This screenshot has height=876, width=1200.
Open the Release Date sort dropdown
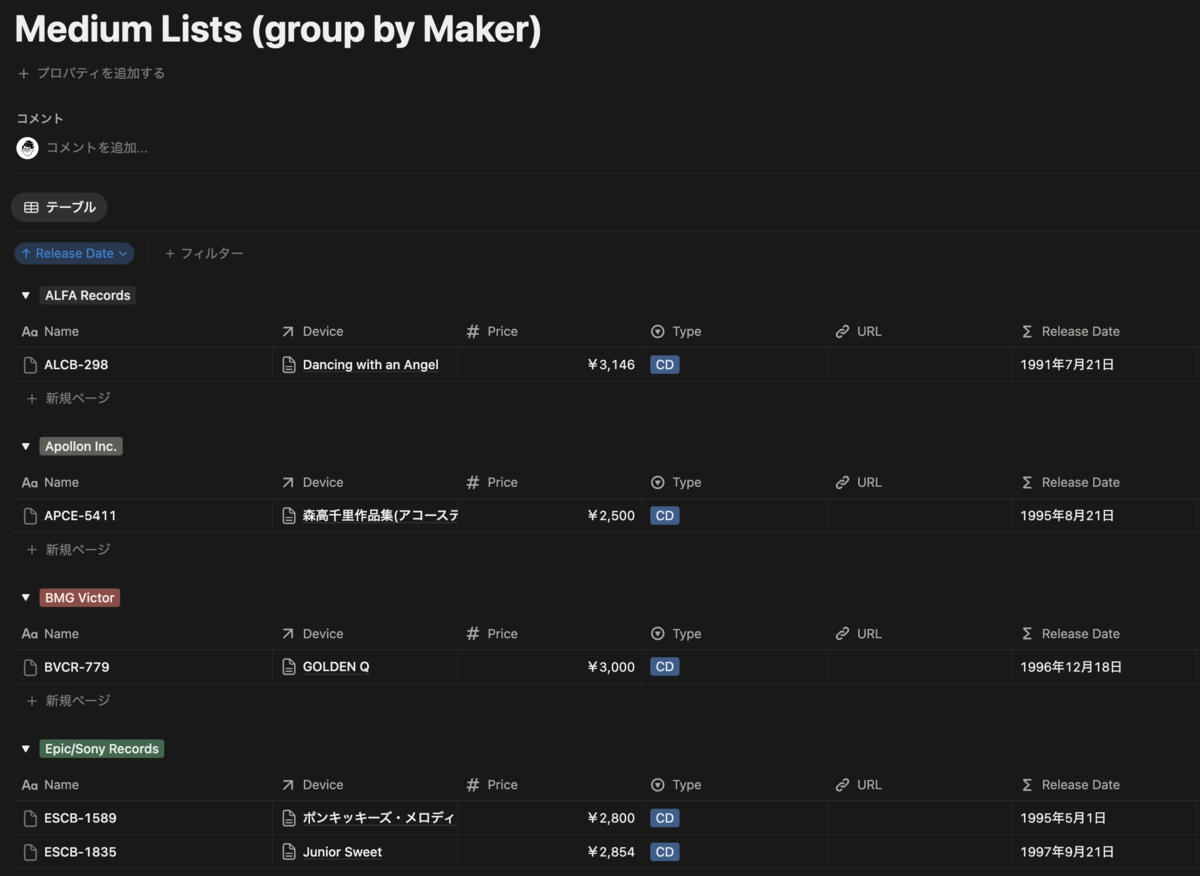(75, 254)
